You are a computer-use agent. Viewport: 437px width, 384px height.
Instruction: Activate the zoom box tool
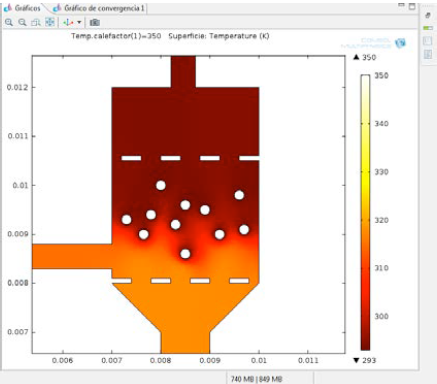[x=36, y=22]
